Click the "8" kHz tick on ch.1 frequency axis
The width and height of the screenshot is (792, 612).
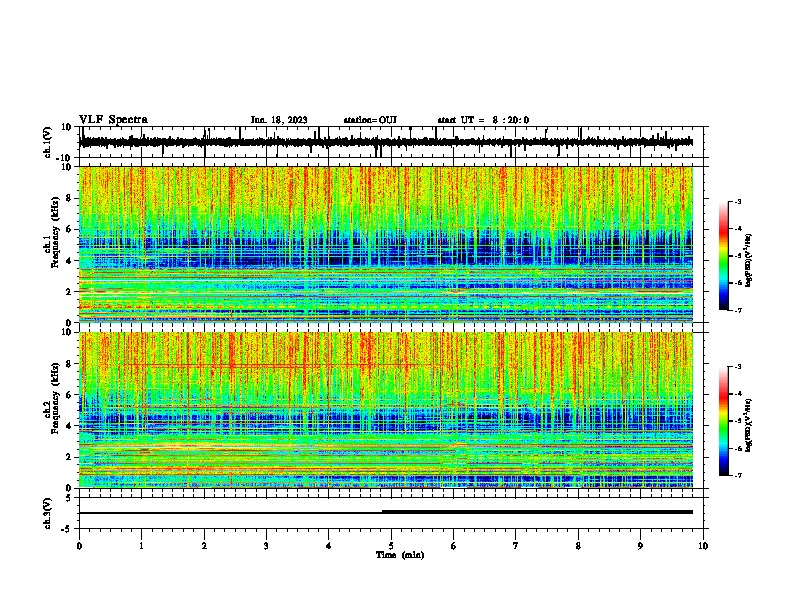(x=69, y=198)
